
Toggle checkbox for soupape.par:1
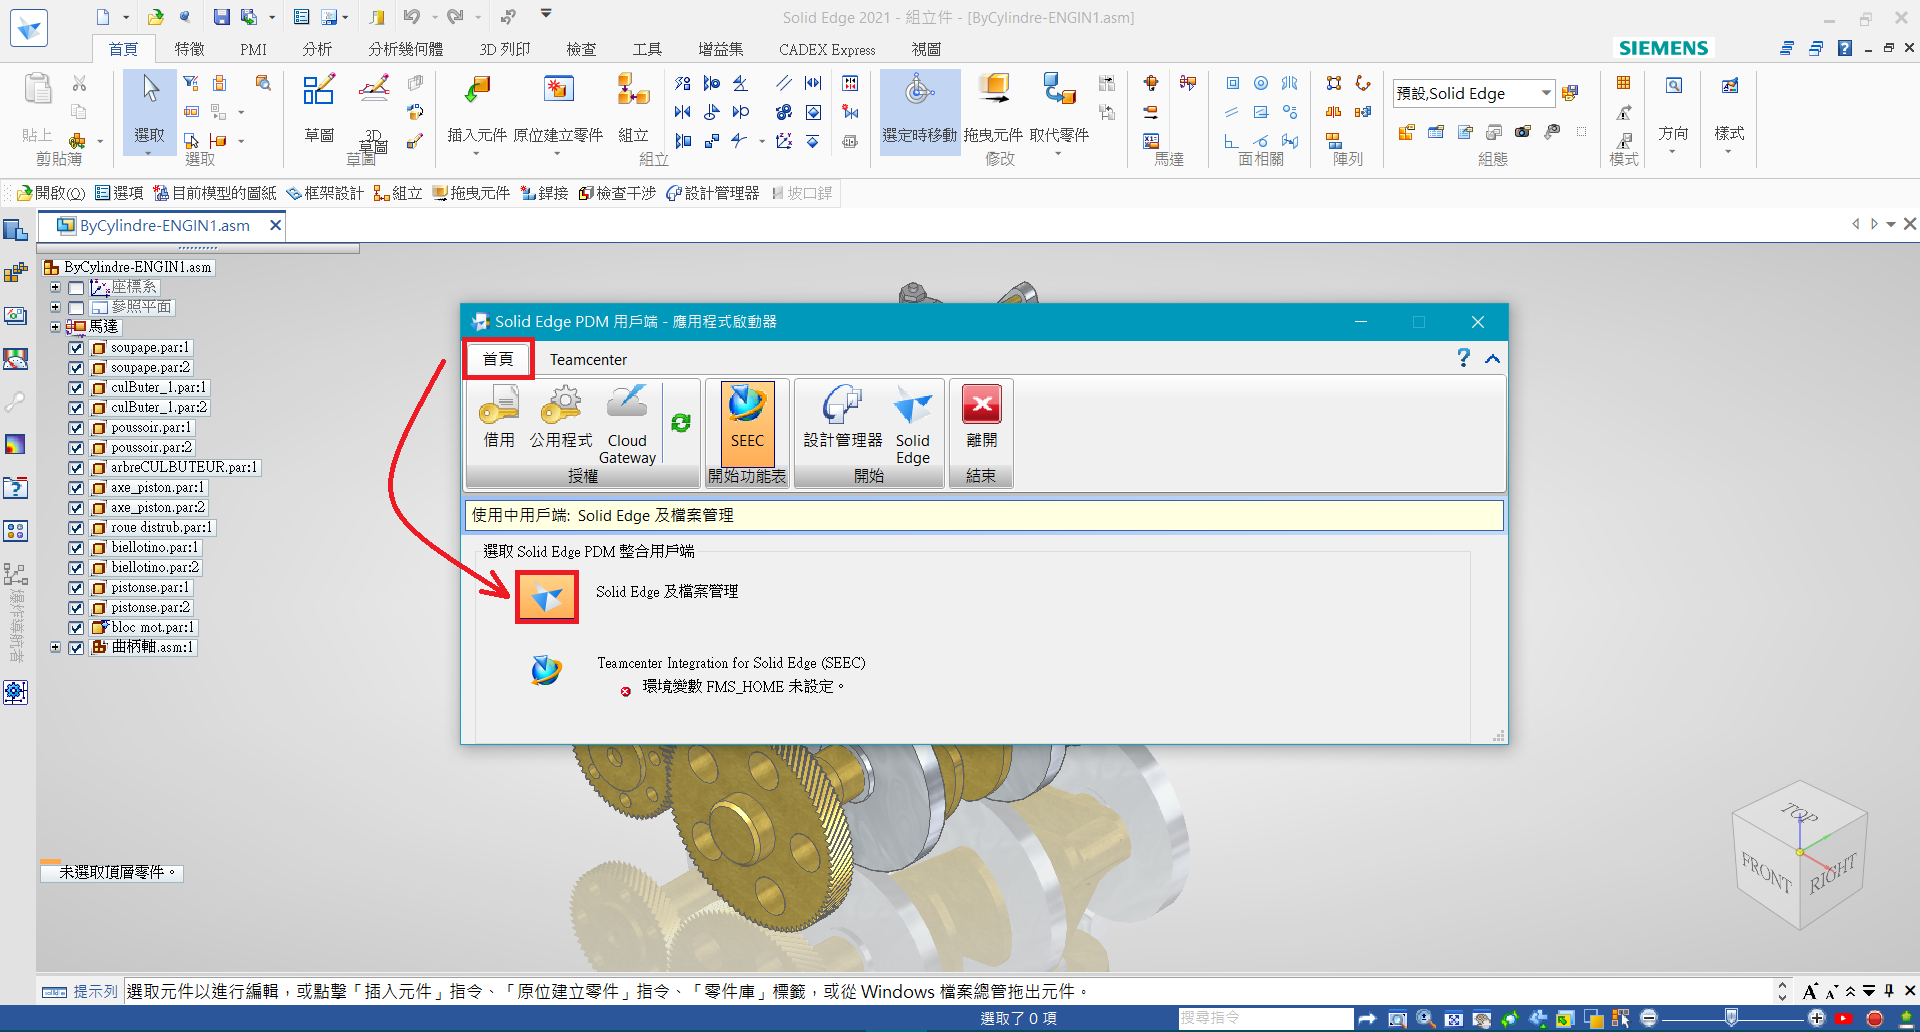coord(76,348)
